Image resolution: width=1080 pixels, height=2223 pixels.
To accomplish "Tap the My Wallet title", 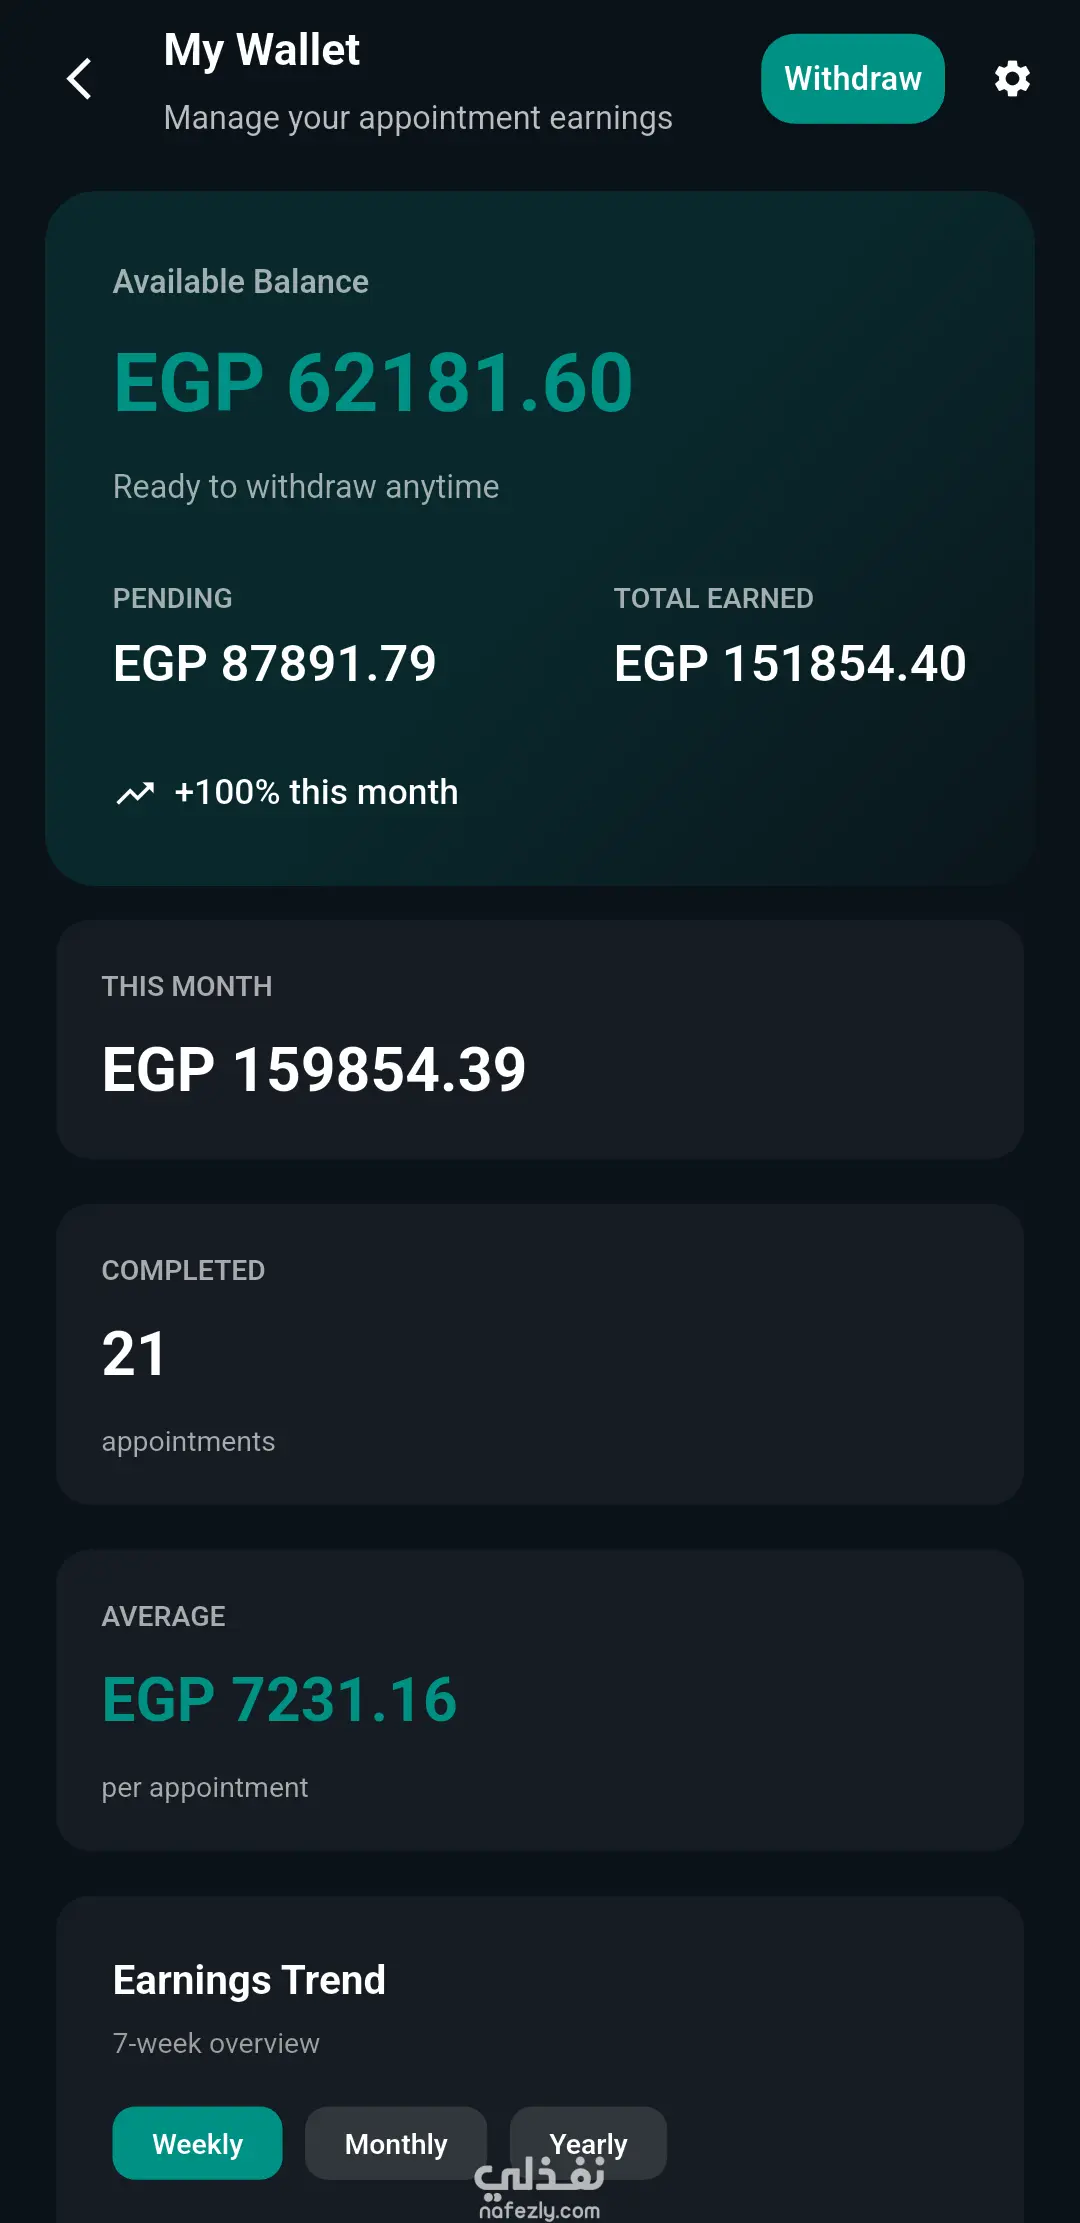I will [261, 50].
